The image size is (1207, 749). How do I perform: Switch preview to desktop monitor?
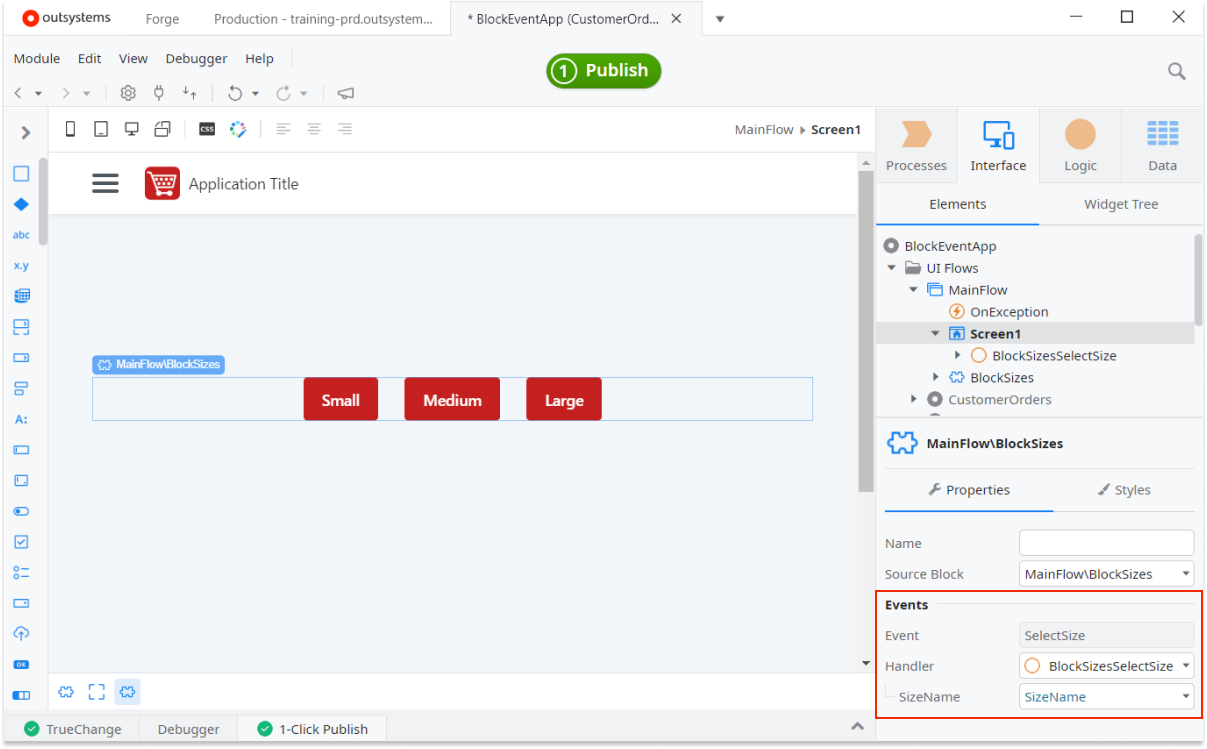tap(131, 129)
